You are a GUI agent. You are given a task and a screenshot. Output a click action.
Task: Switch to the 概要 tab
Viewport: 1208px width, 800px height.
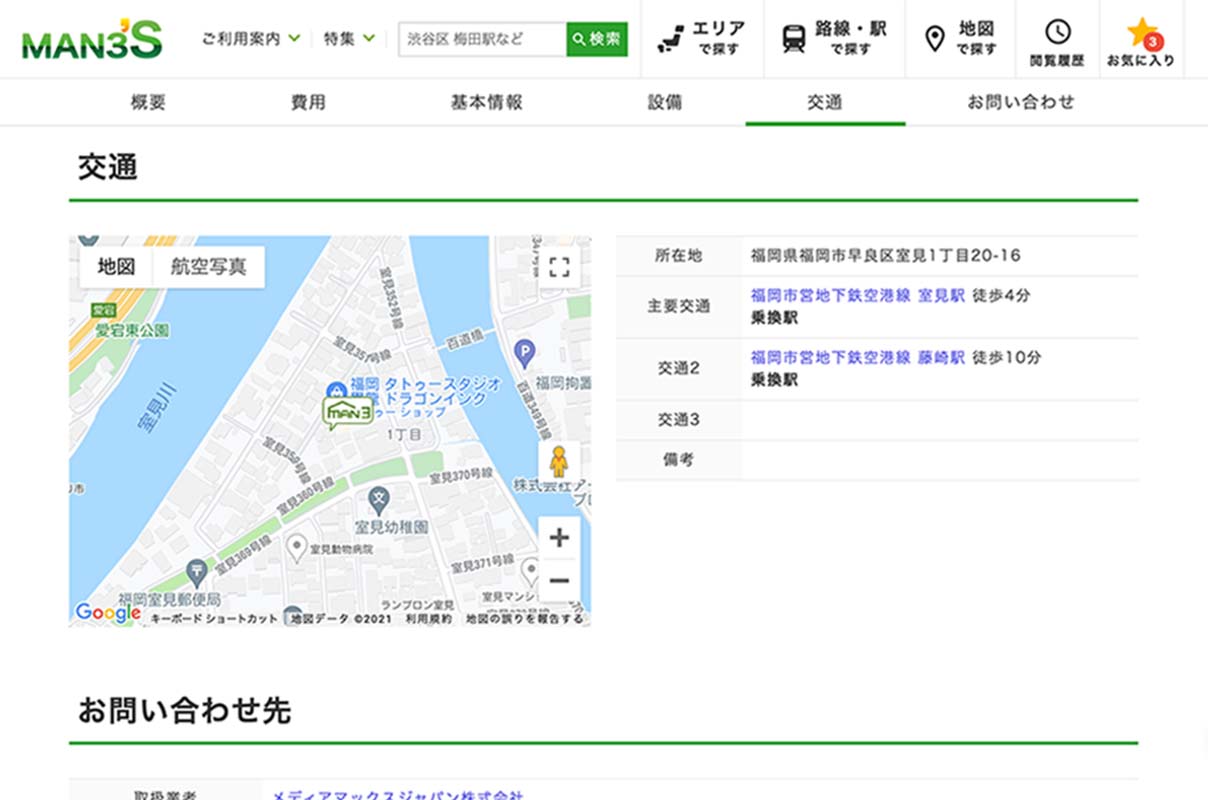pyautogui.click(x=148, y=102)
